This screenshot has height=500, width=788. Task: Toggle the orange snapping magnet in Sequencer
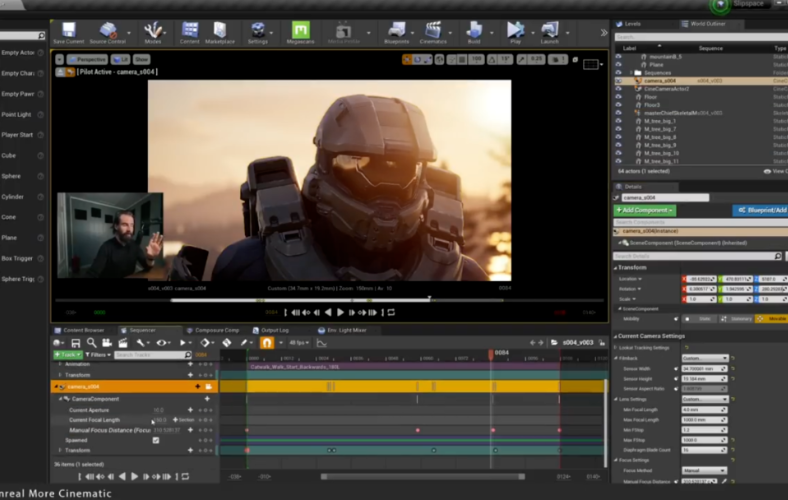point(267,343)
